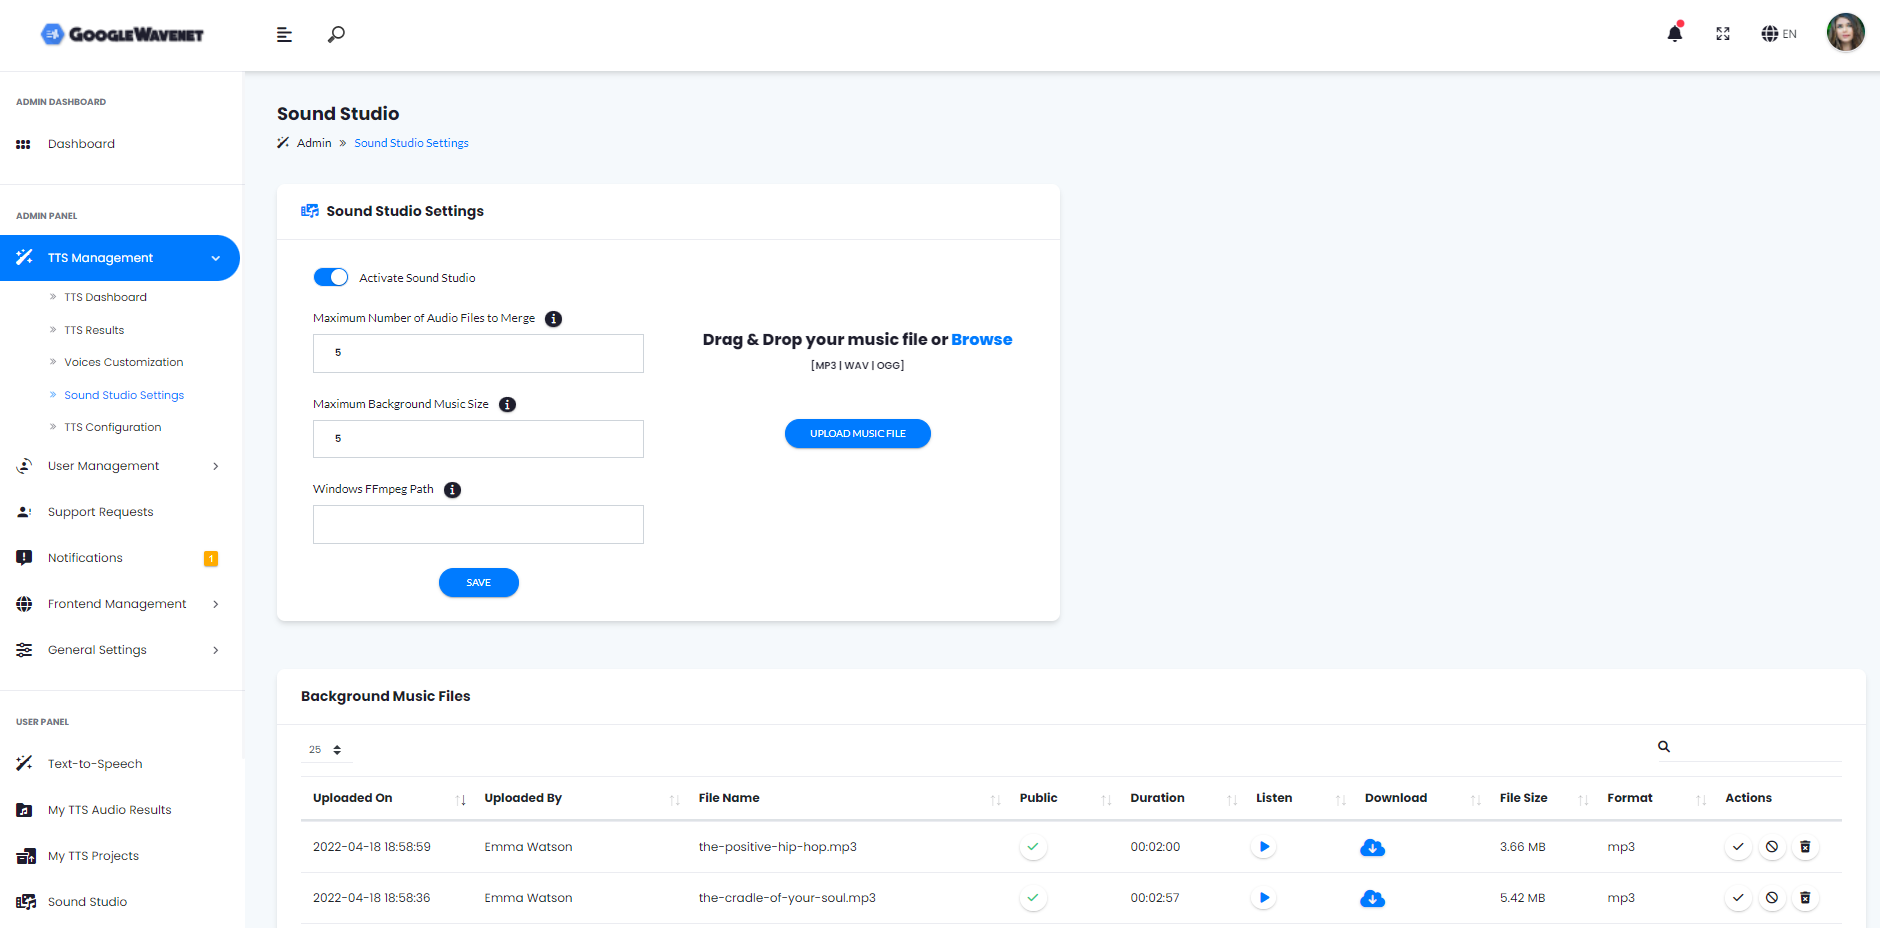
Task: Delete the-cradle-of-your-soul.mp3 using trash icon
Action: [x=1805, y=898]
